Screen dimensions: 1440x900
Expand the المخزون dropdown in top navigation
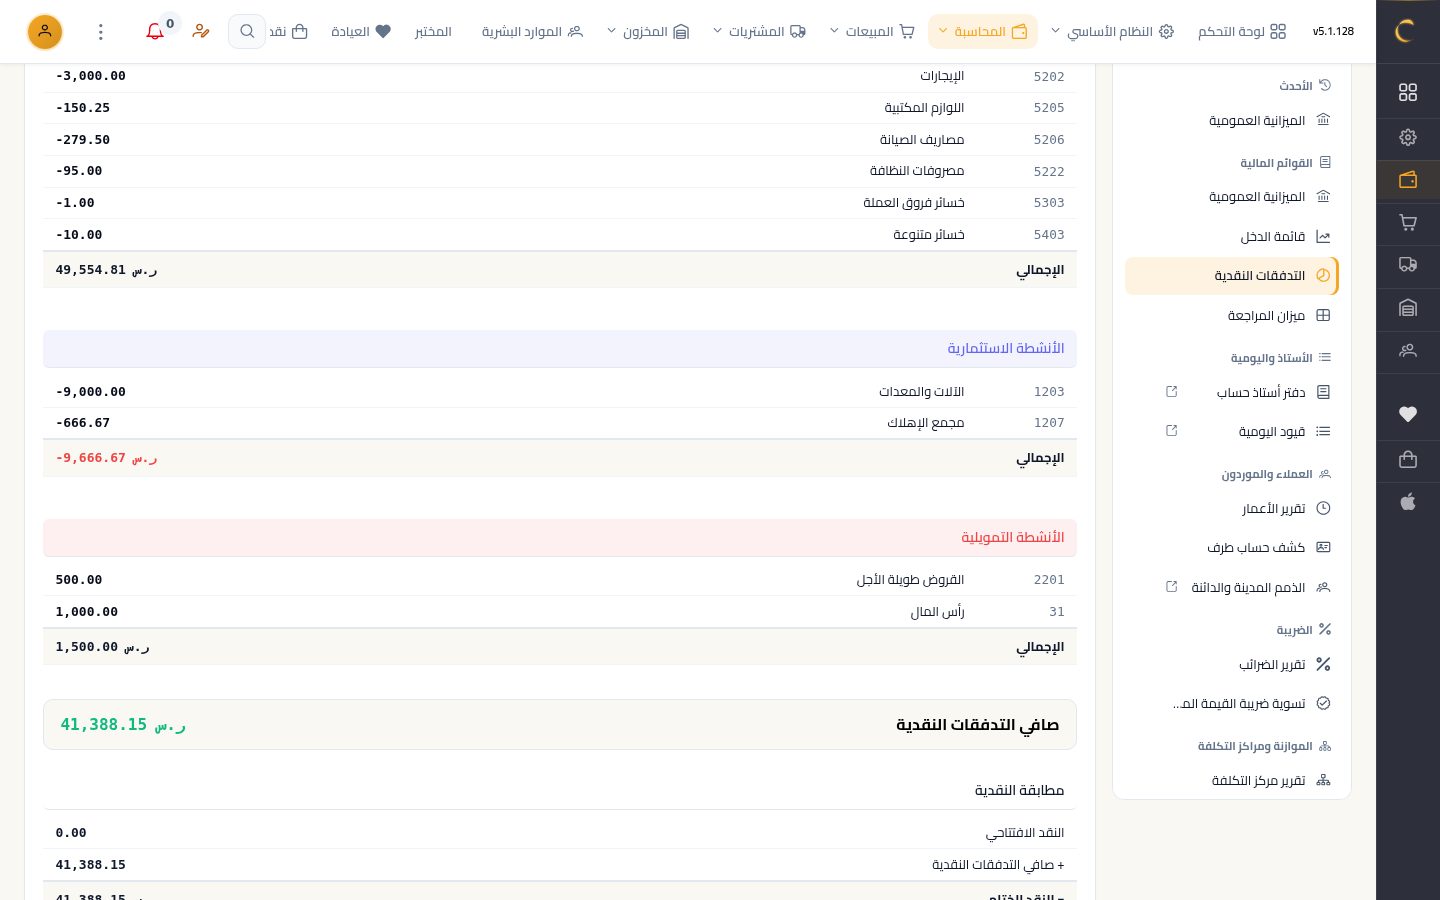click(x=648, y=32)
